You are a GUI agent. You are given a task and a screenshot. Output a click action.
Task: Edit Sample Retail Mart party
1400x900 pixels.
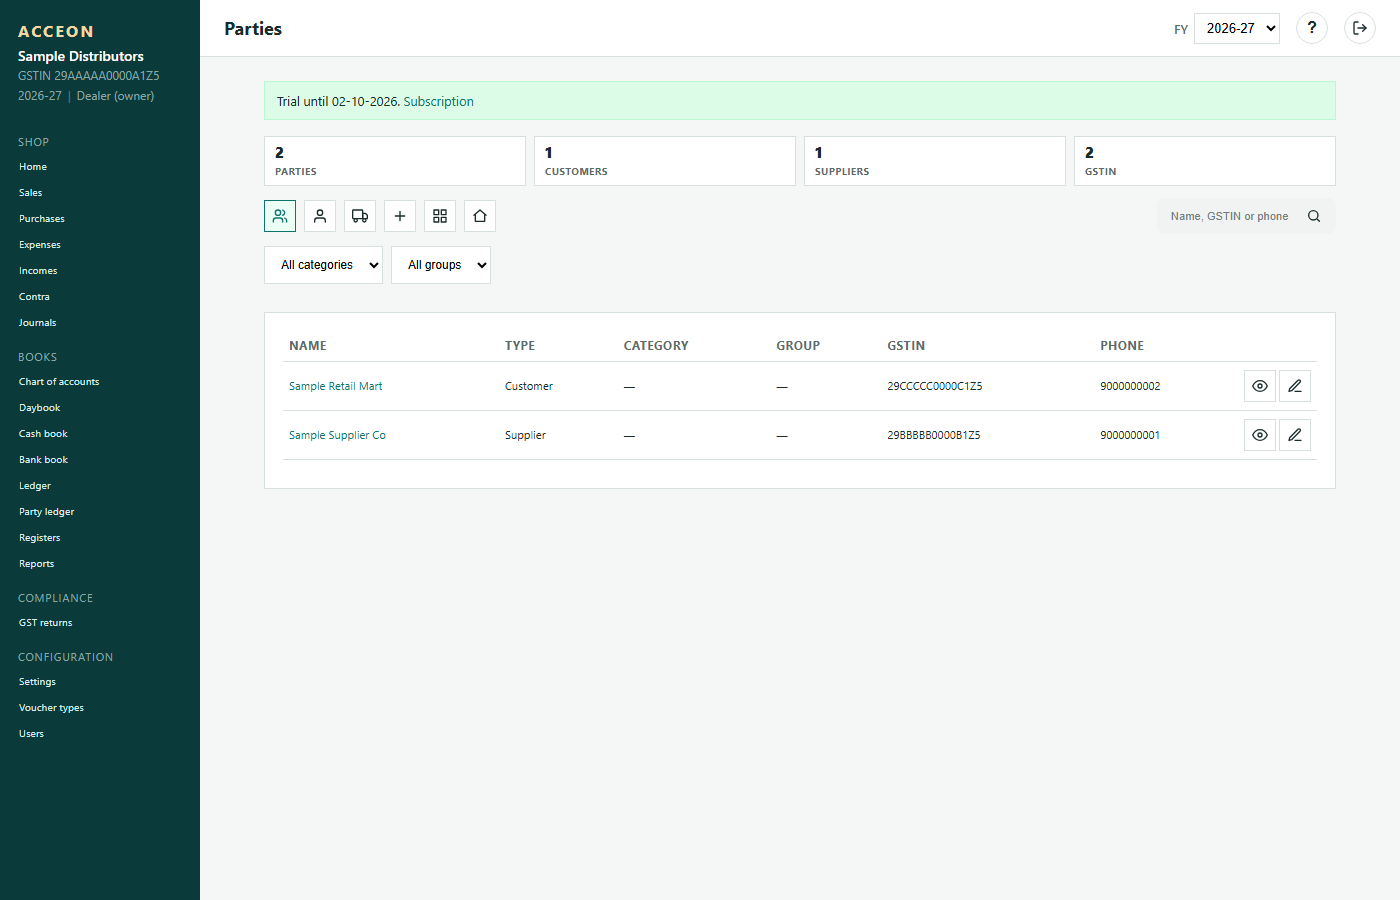[1295, 386]
